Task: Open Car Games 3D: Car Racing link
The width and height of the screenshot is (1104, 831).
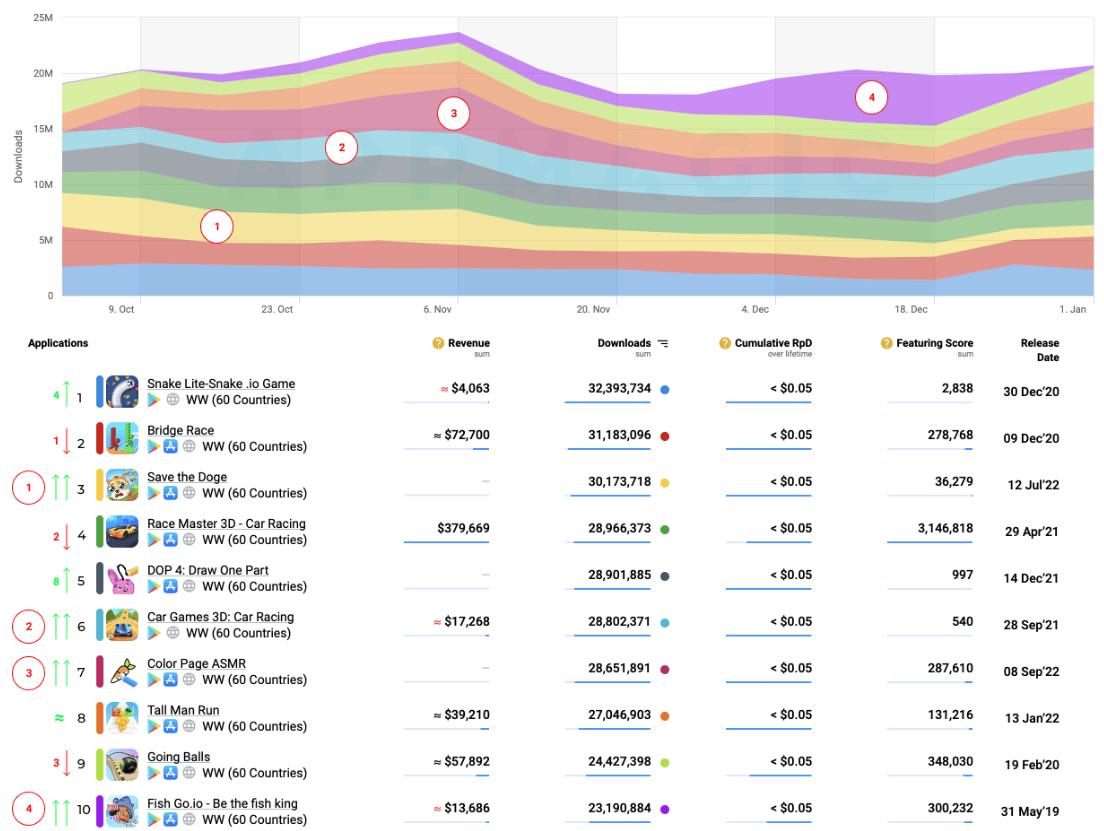Action: [x=220, y=617]
